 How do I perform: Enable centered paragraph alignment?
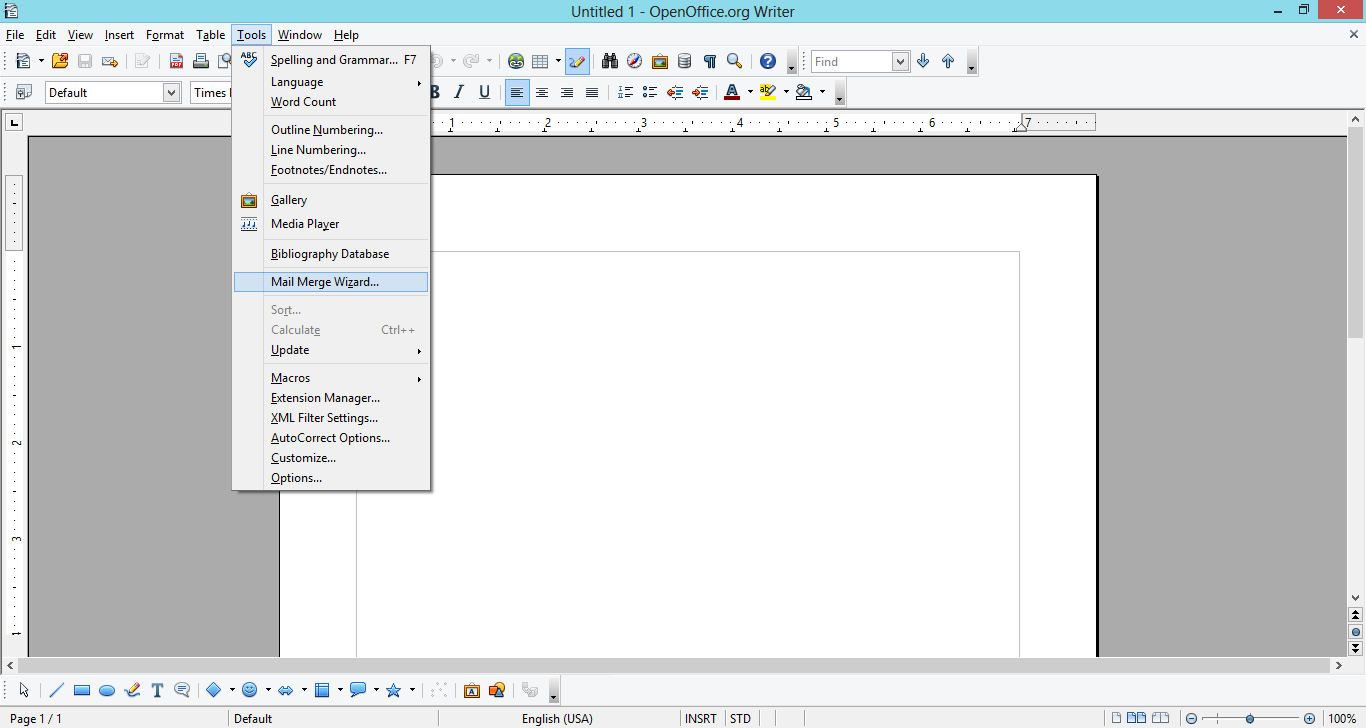point(542,92)
